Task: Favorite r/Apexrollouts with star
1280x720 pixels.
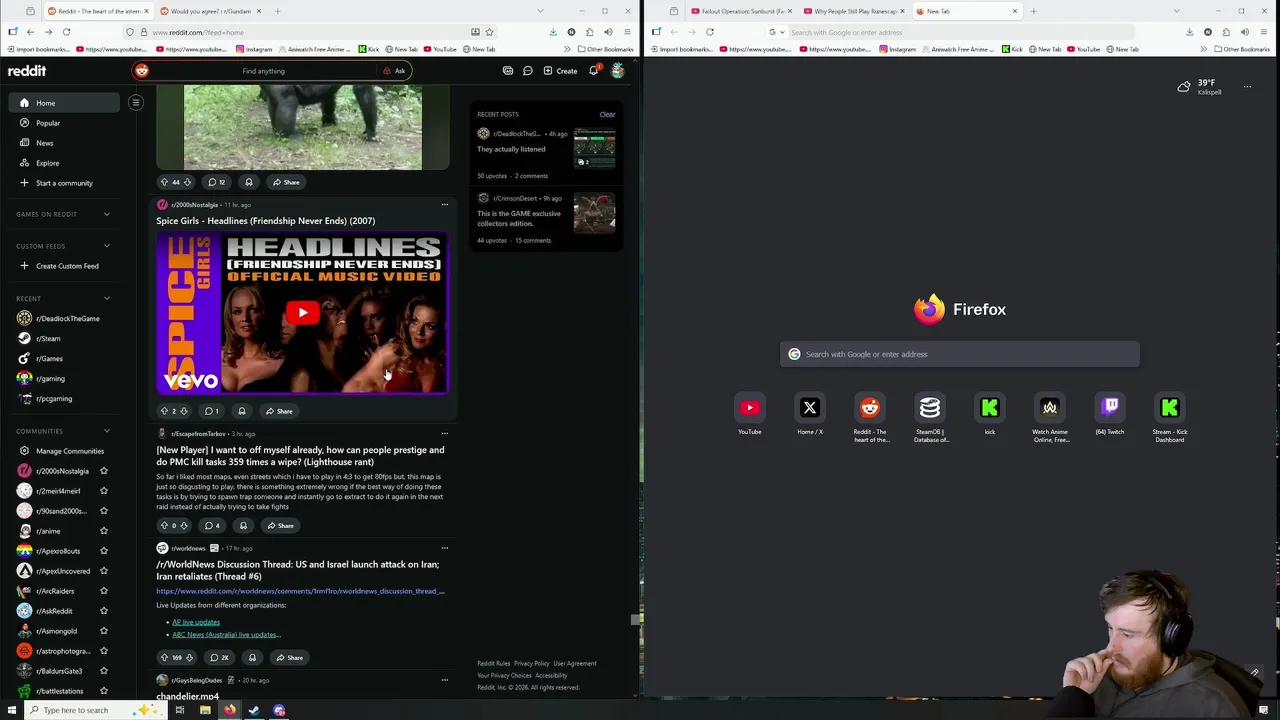Action: tap(104, 551)
